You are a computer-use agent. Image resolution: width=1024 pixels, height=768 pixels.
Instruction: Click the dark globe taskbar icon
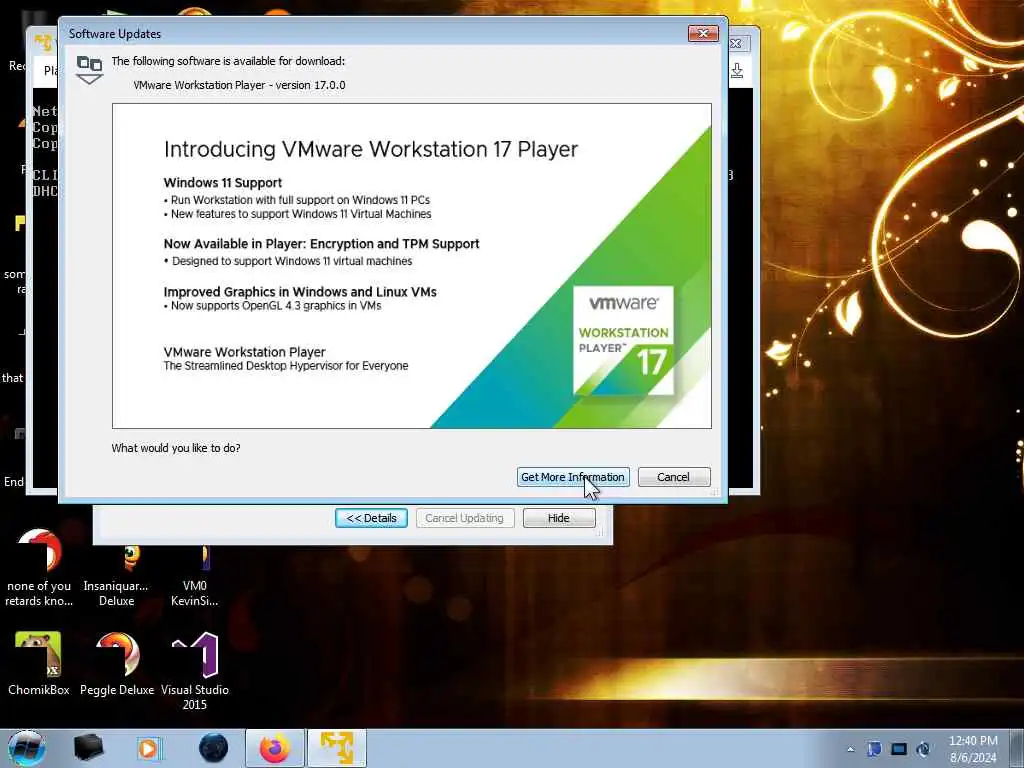click(x=214, y=748)
